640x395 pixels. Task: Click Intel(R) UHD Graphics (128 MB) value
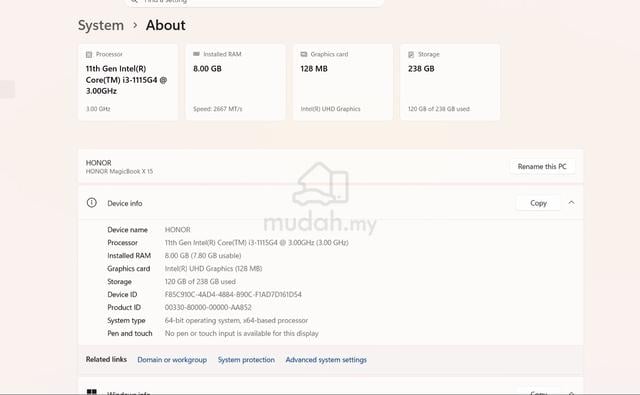[x=213, y=269]
